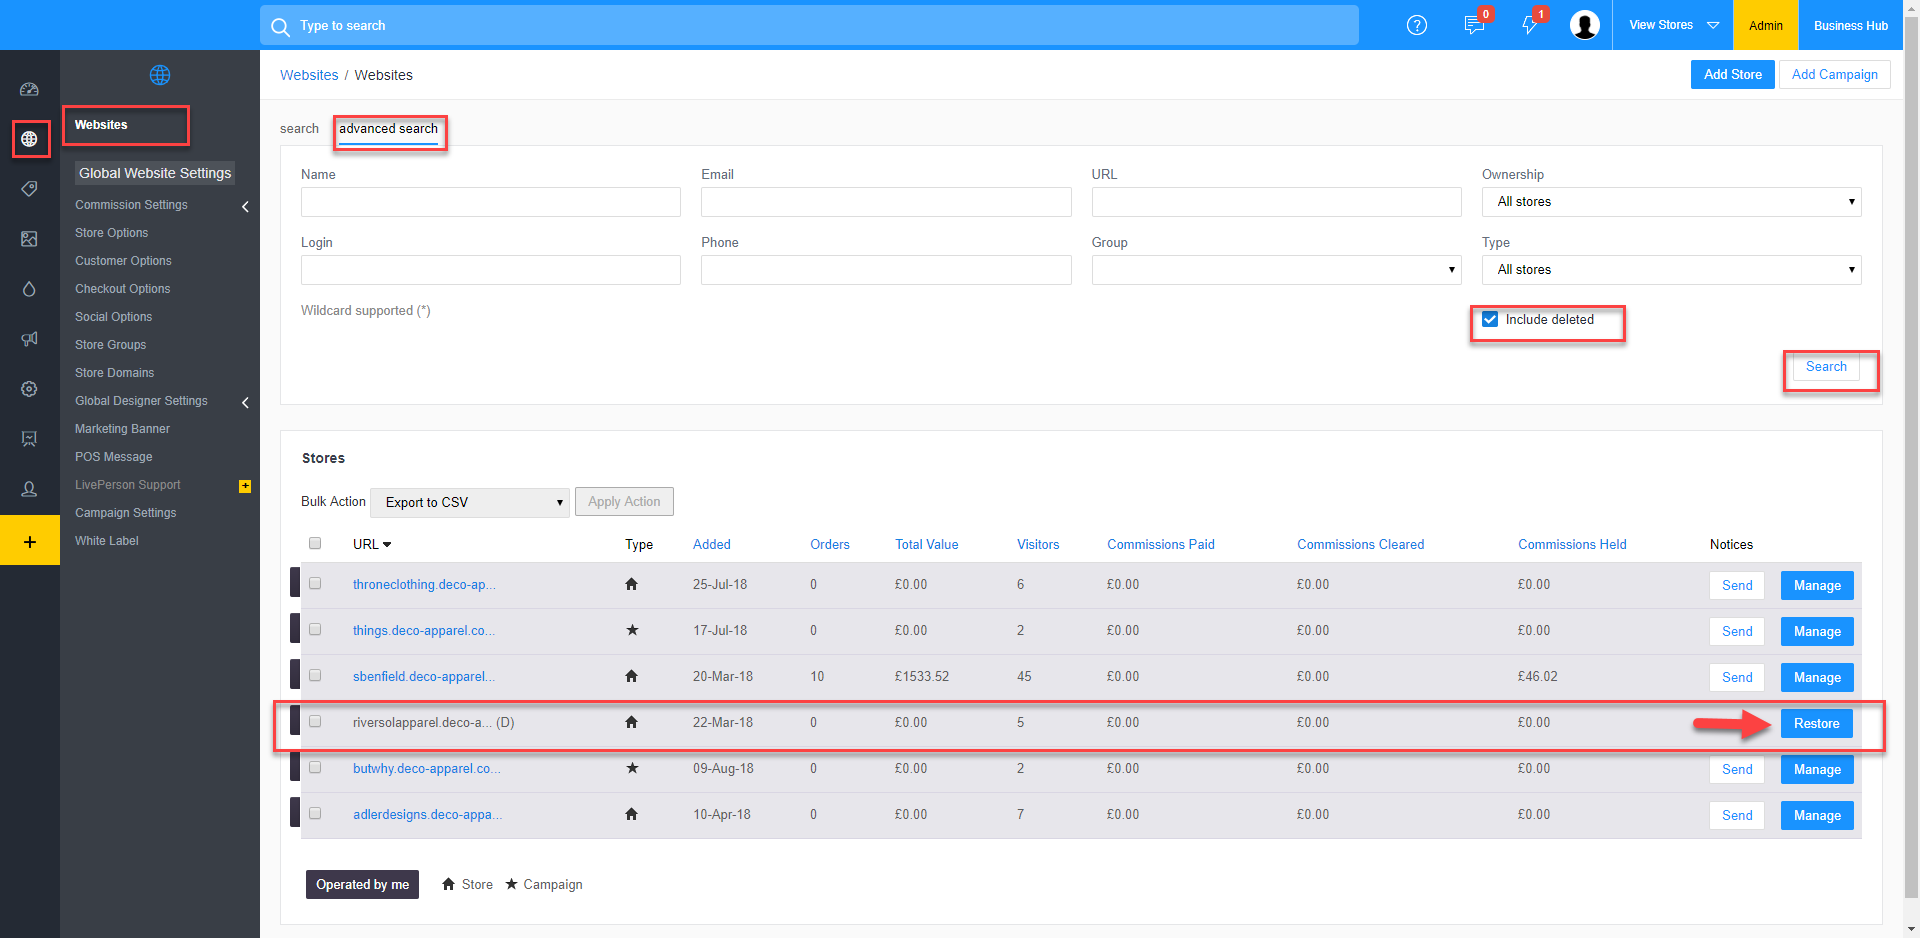Open the Type dropdown
1920x938 pixels.
[1671, 270]
